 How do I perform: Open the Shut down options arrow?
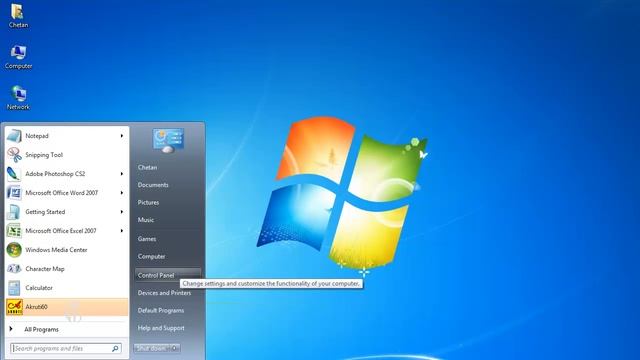[x=174, y=348]
